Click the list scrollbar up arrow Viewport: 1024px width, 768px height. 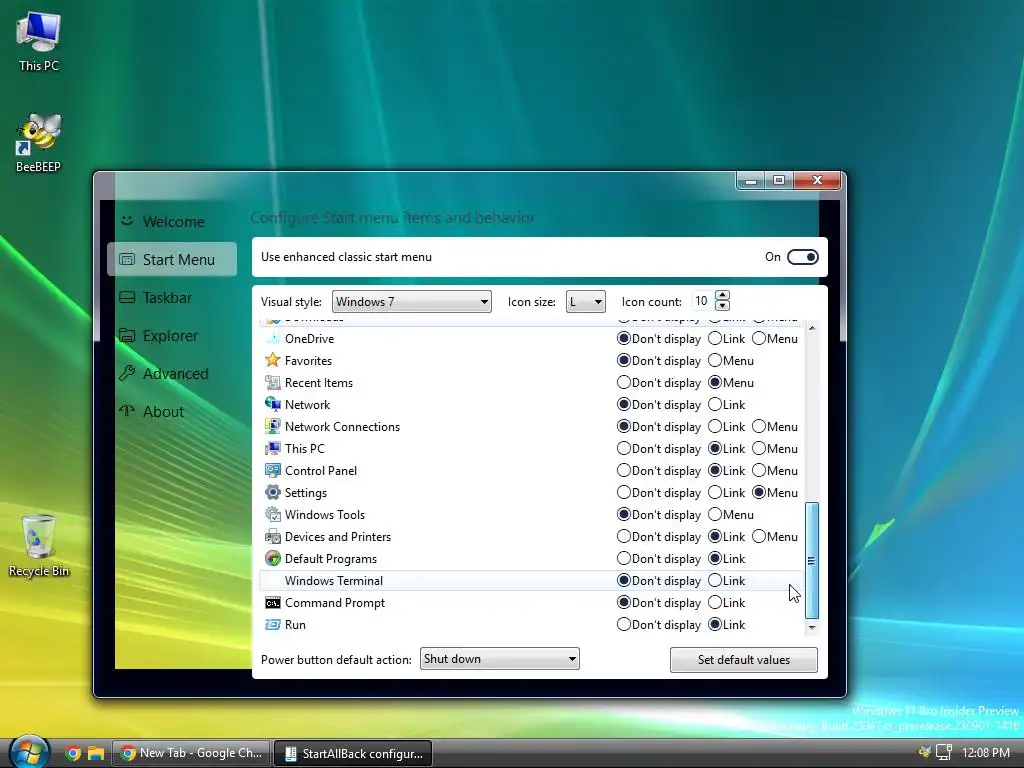(x=812, y=328)
